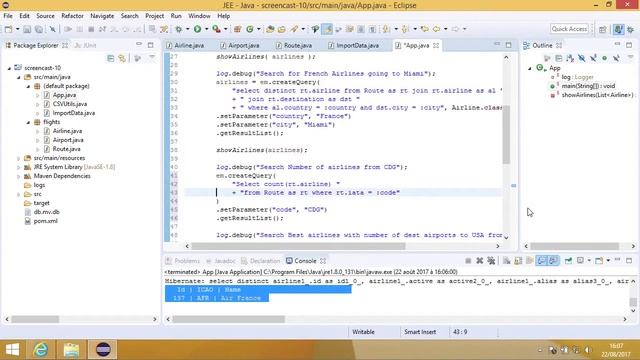Switch to the ImportData.java editor tab

(x=358, y=45)
